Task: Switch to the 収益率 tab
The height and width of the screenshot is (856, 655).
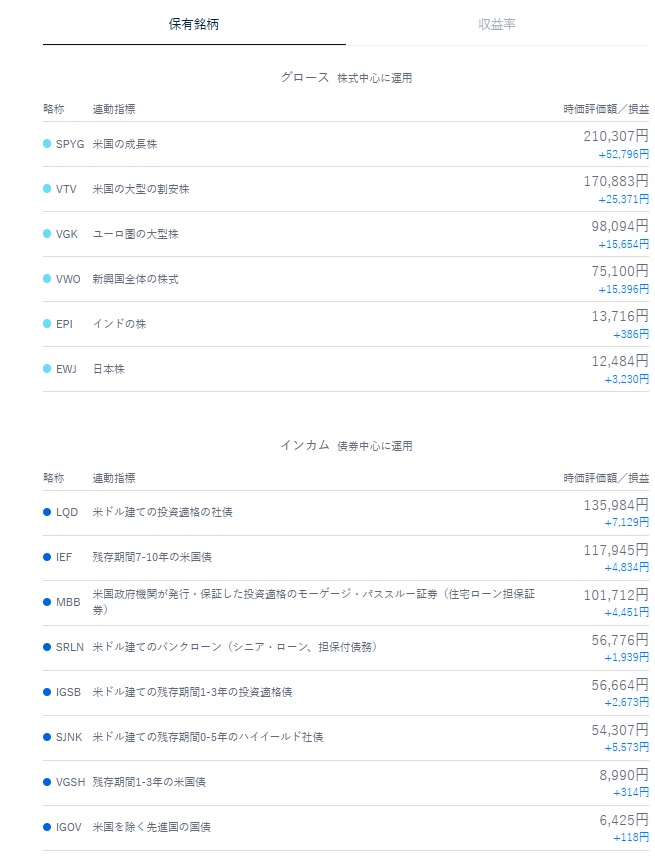Action: [497, 24]
